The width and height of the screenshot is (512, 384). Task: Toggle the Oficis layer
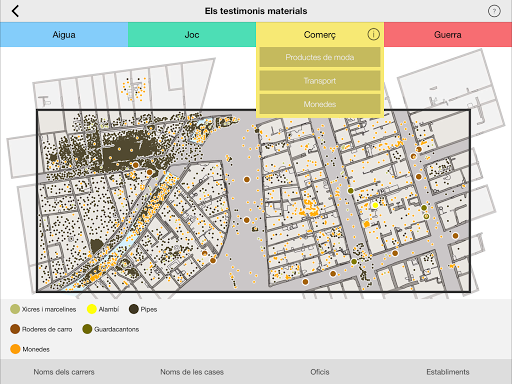tap(320, 372)
